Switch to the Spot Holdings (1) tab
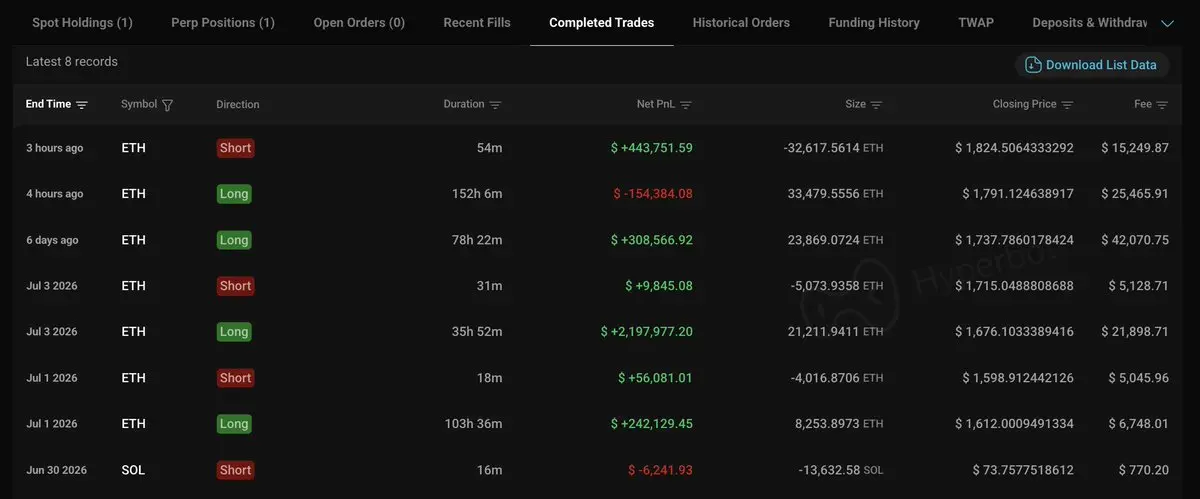 coord(82,22)
